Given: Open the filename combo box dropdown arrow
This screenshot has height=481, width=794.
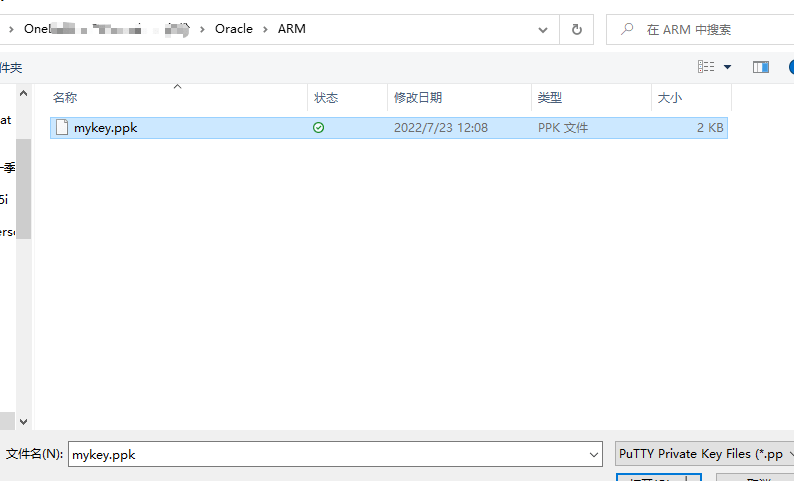Looking at the screenshot, I should (x=594, y=454).
